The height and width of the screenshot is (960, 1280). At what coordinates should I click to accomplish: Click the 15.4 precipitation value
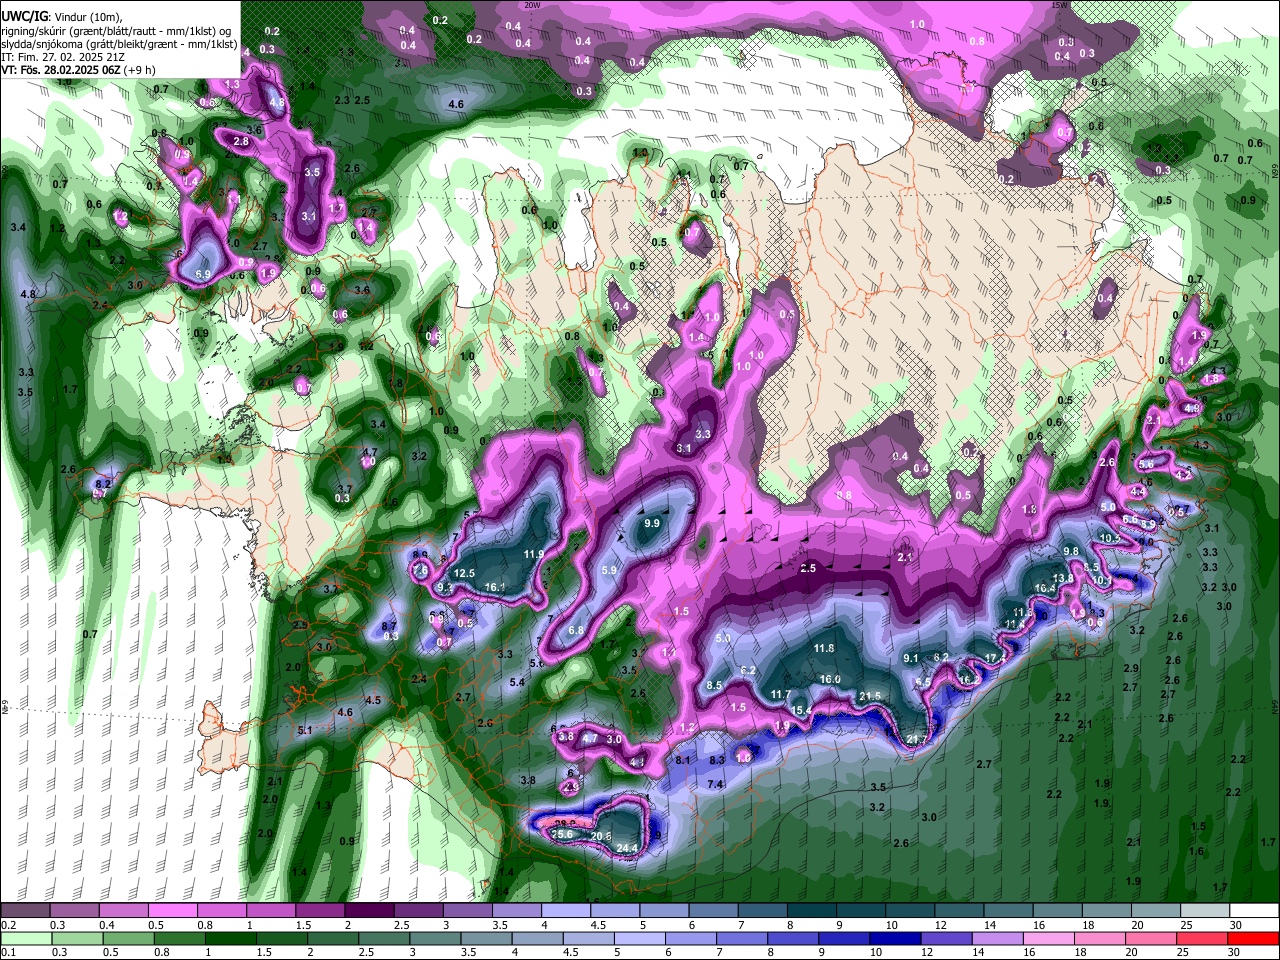point(801,711)
